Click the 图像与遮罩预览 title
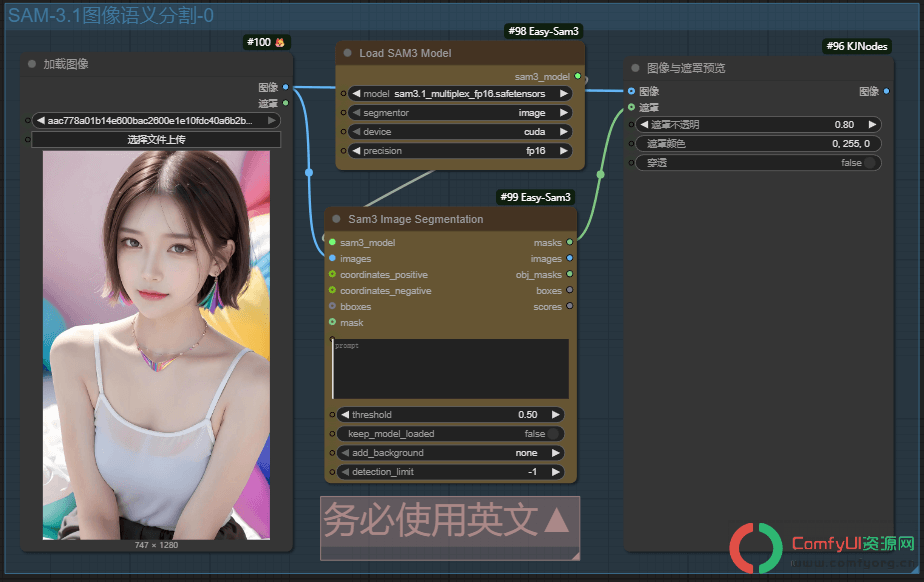This screenshot has width=924, height=582. coord(686,68)
